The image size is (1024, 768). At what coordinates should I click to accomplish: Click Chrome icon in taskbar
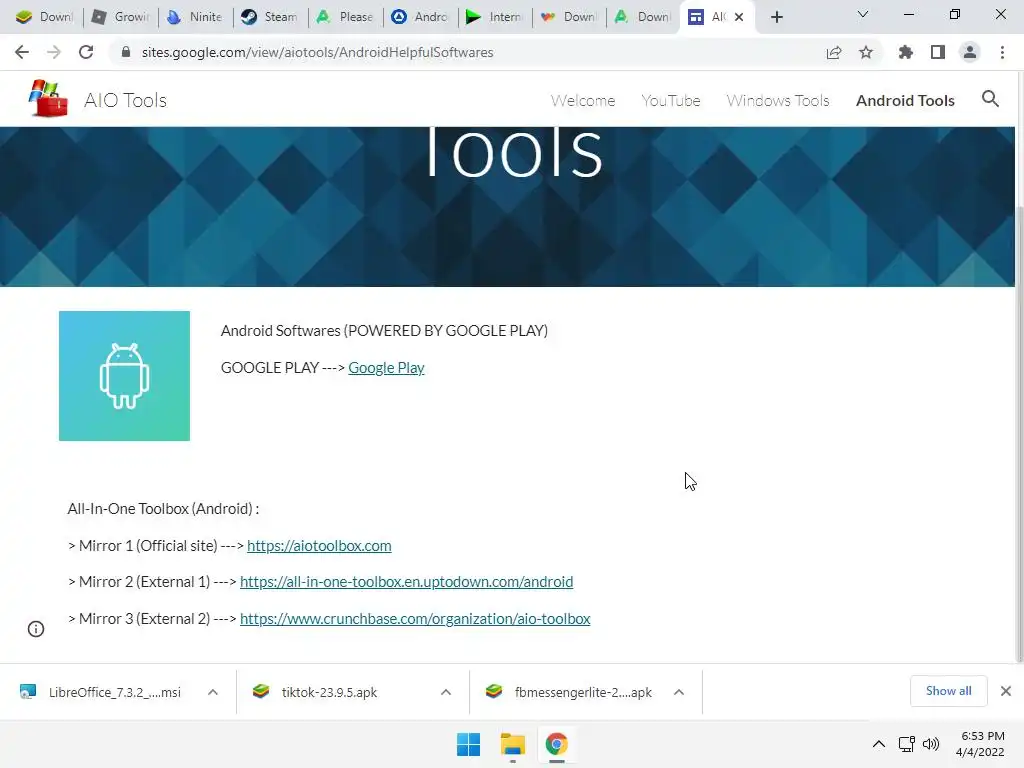[556, 744]
